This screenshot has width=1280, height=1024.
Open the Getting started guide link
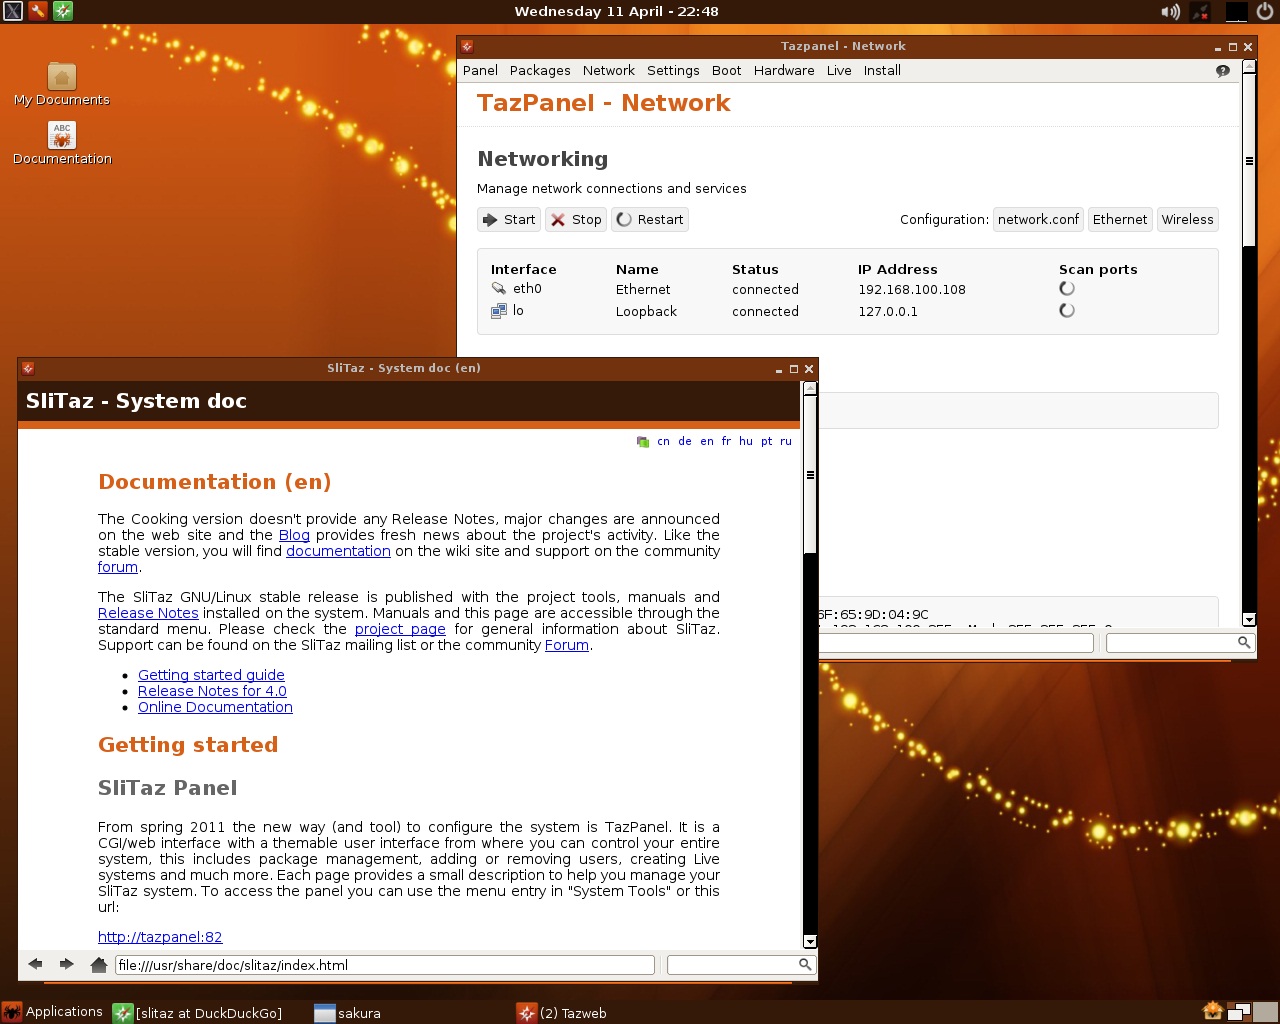pyautogui.click(x=211, y=675)
